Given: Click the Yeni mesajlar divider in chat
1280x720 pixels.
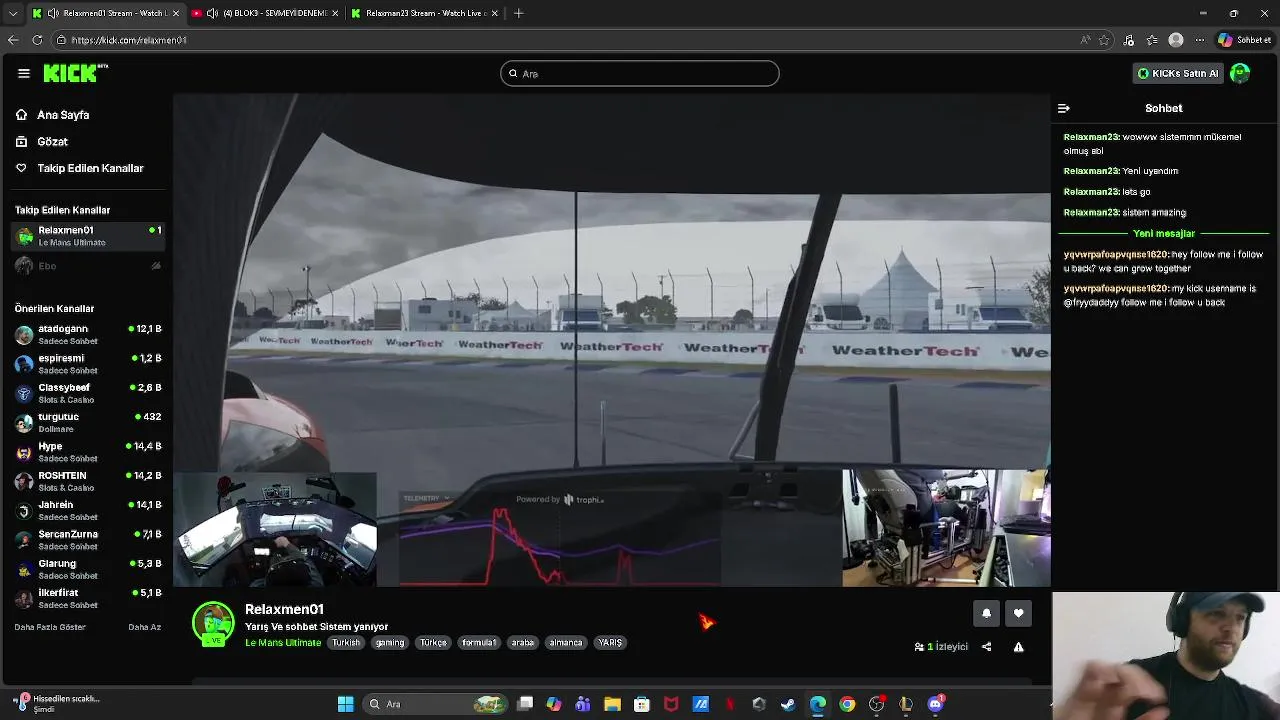Looking at the screenshot, I should 1164,233.
